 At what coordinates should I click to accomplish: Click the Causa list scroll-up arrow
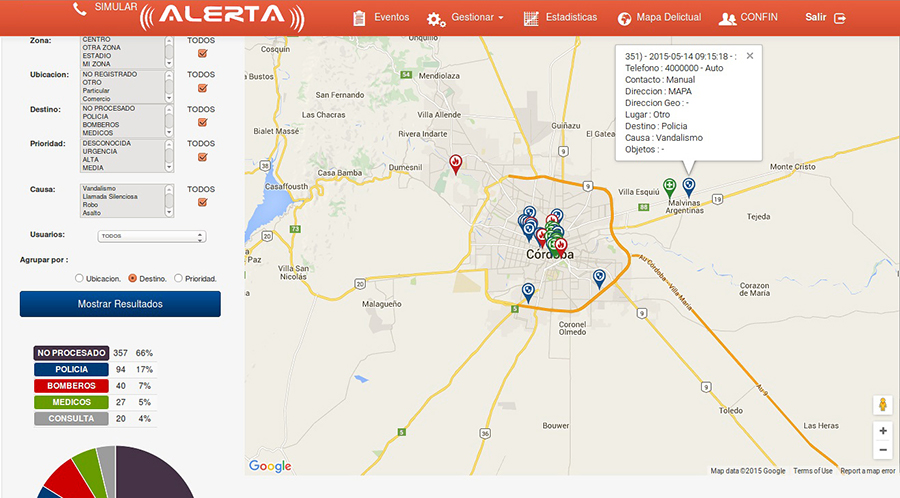169,189
